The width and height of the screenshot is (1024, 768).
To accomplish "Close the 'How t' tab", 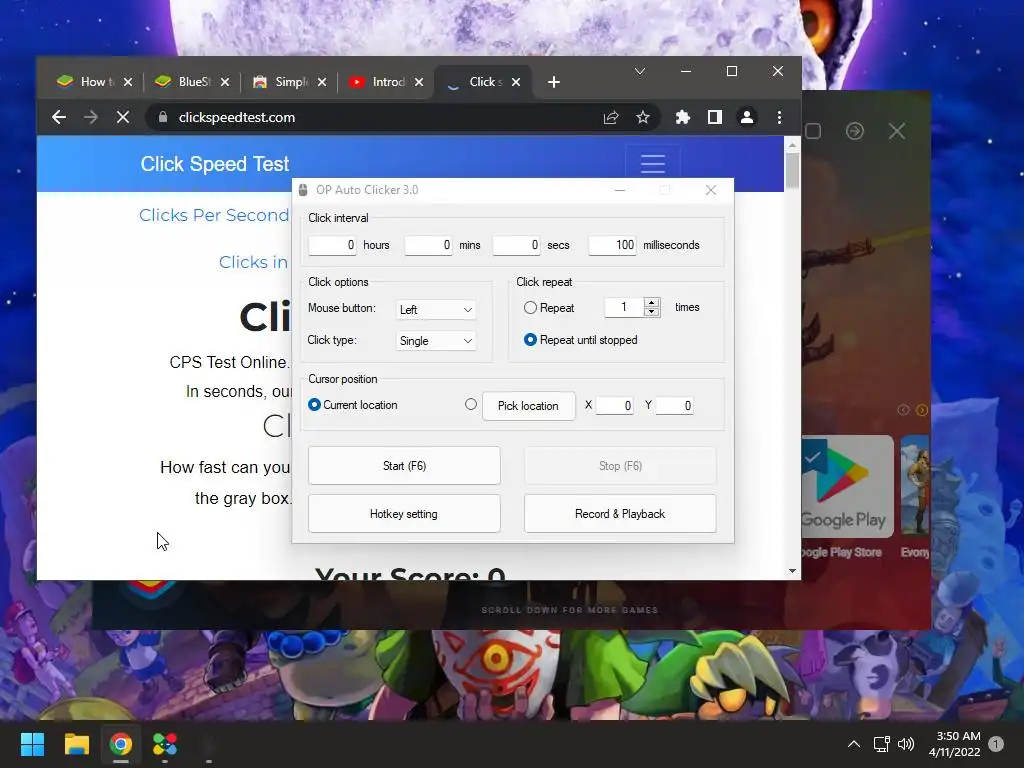I will tap(128, 82).
